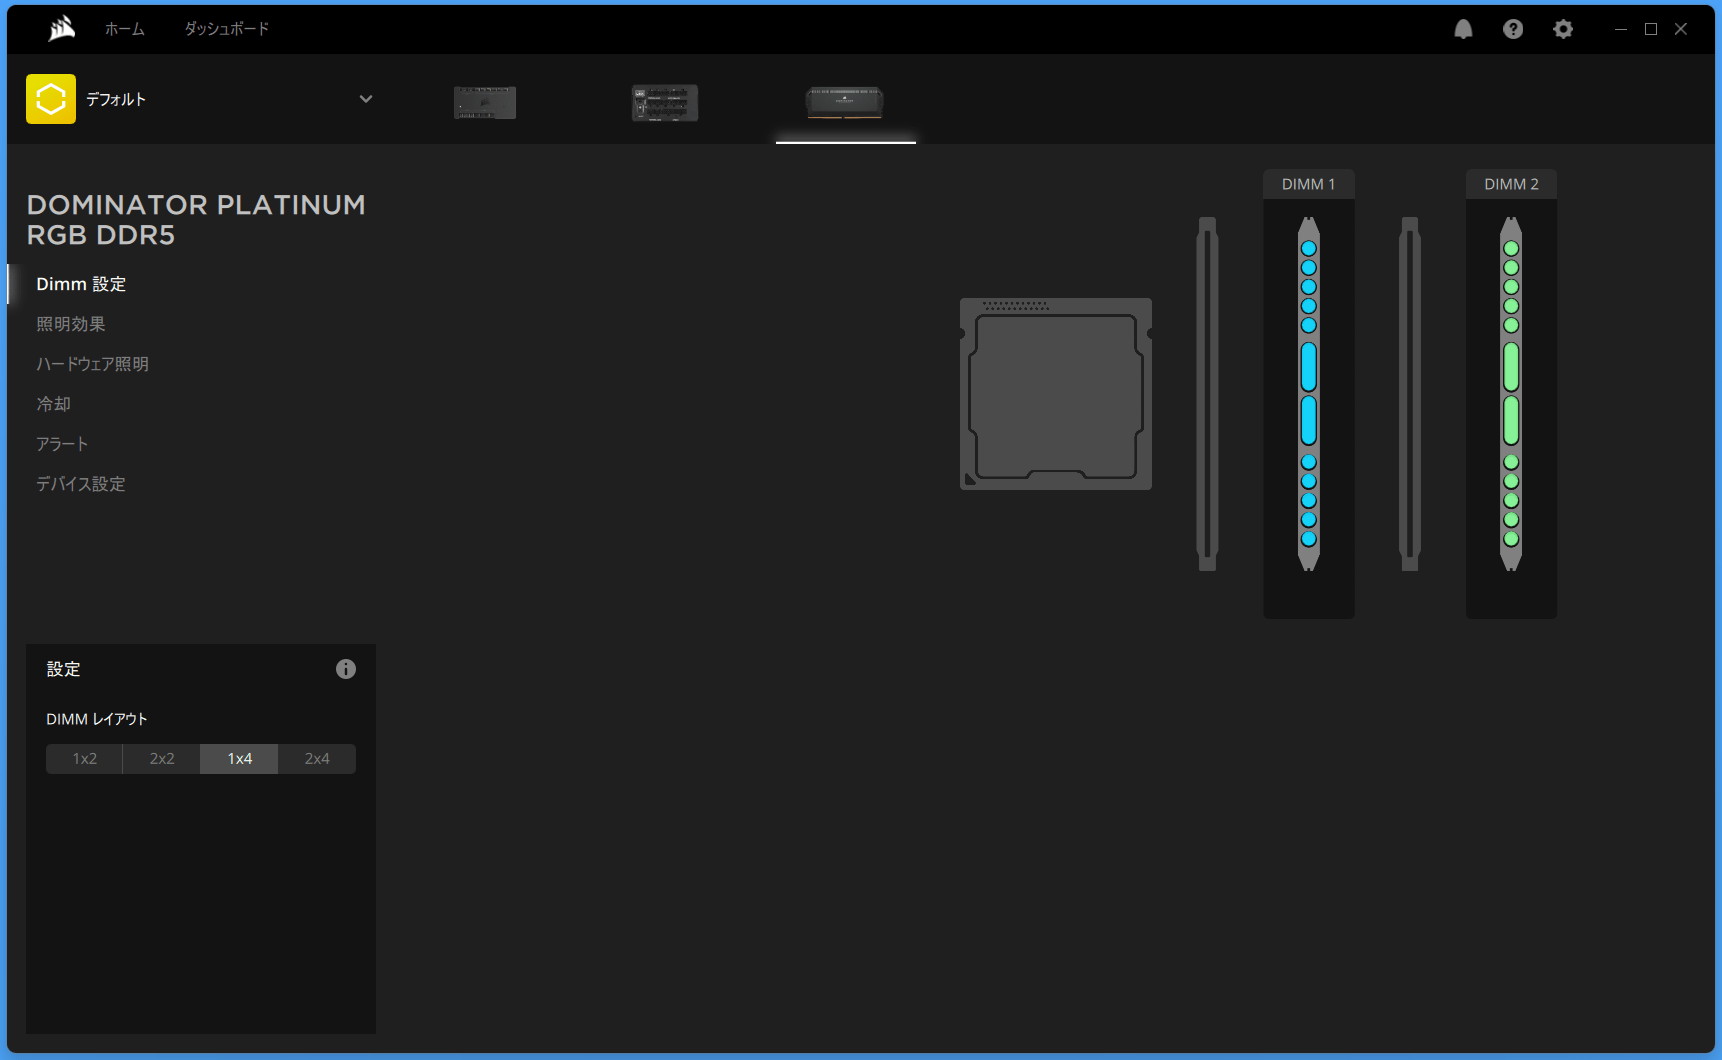Click the CPU socket graphic
Viewport: 1722px width, 1060px height.
1056,394
